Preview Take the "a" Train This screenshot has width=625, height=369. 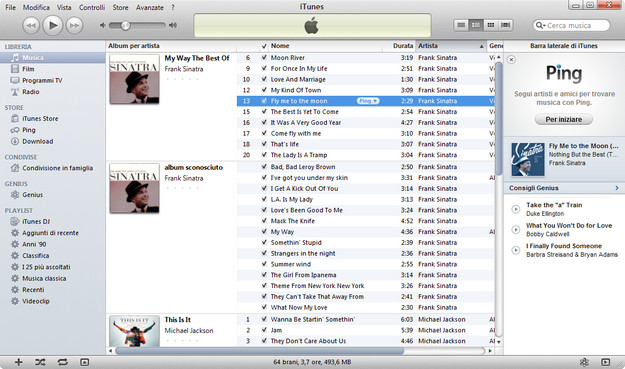515,209
